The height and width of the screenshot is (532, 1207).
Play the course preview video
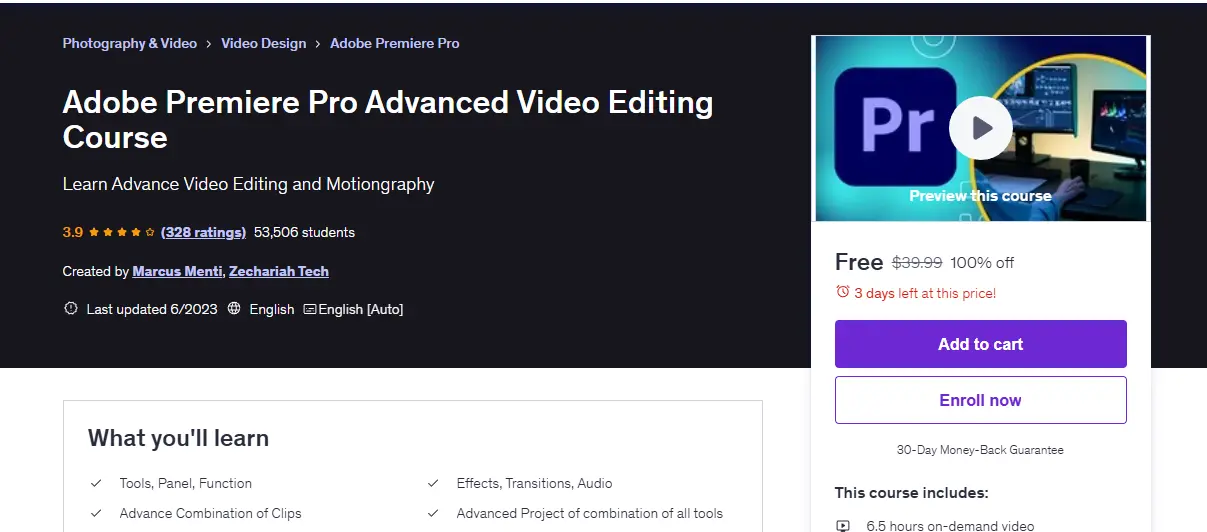(980, 128)
